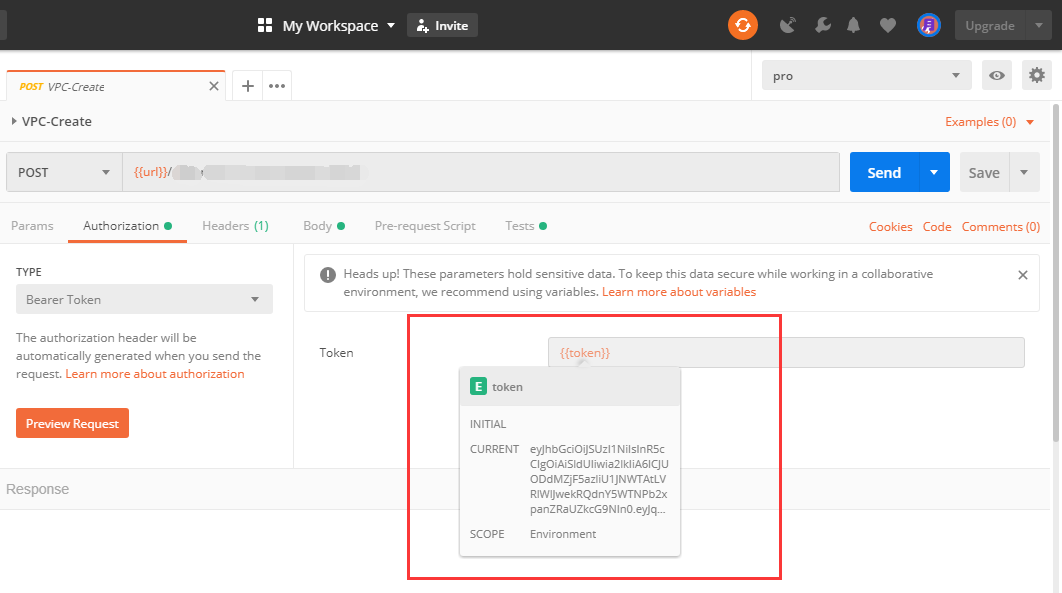1062x593 pixels.
Task: Switch to the Body tab
Action: tap(324, 226)
